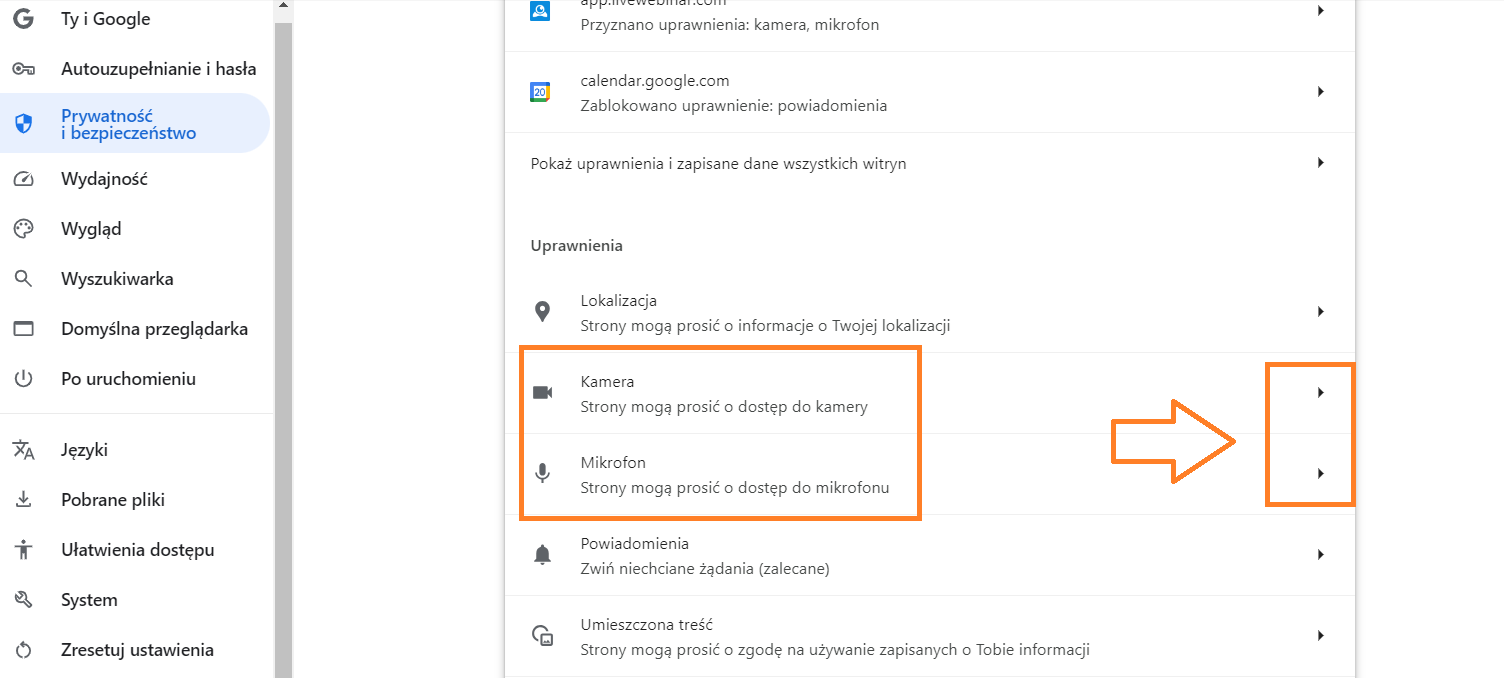Click the speedometer icon beside Wydajność
Image resolution: width=1504 pixels, height=678 pixels.
(x=23, y=179)
